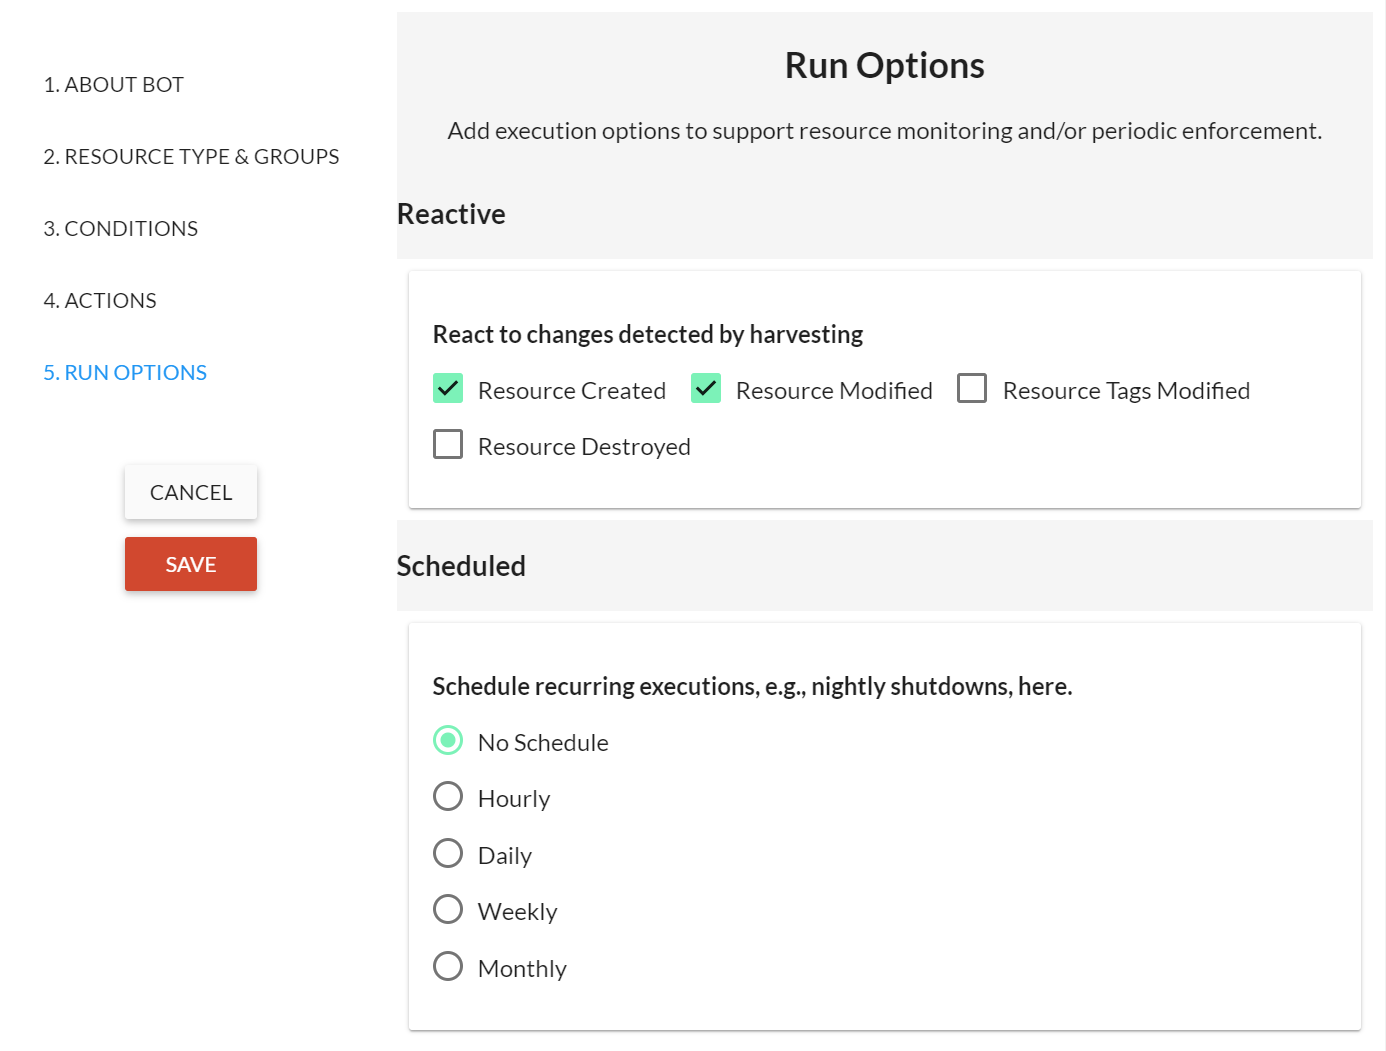Click the Scheduled section heading
This screenshot has width=1386, height=1051.
click(461, 566)
